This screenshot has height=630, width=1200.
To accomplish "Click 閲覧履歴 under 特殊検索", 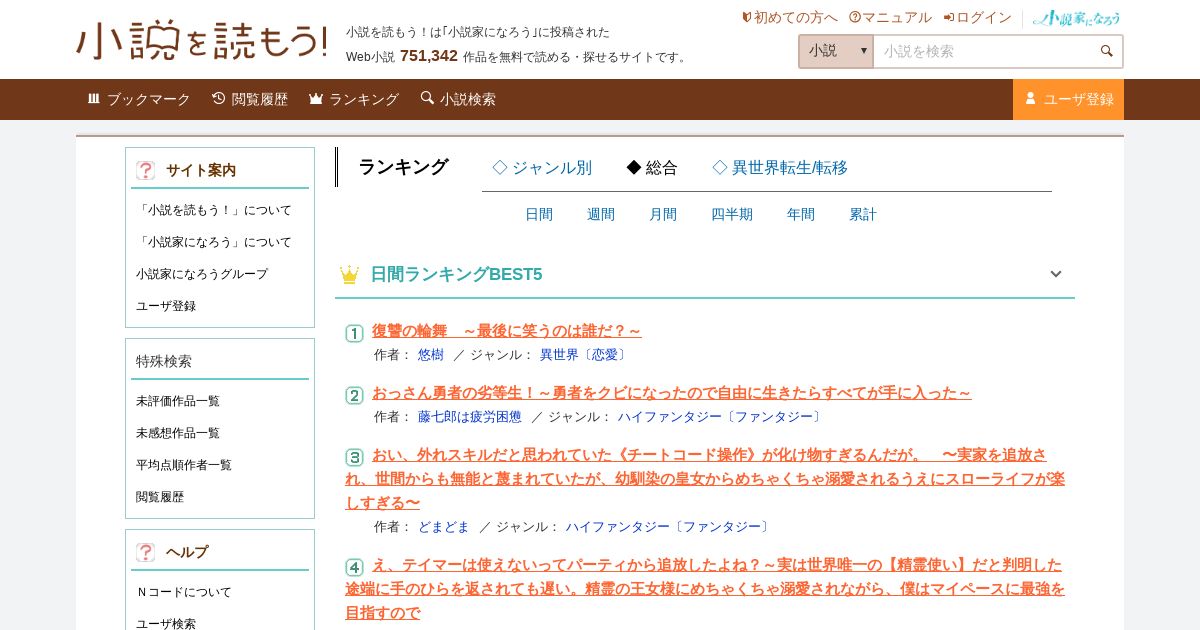I will click(160, 497).
